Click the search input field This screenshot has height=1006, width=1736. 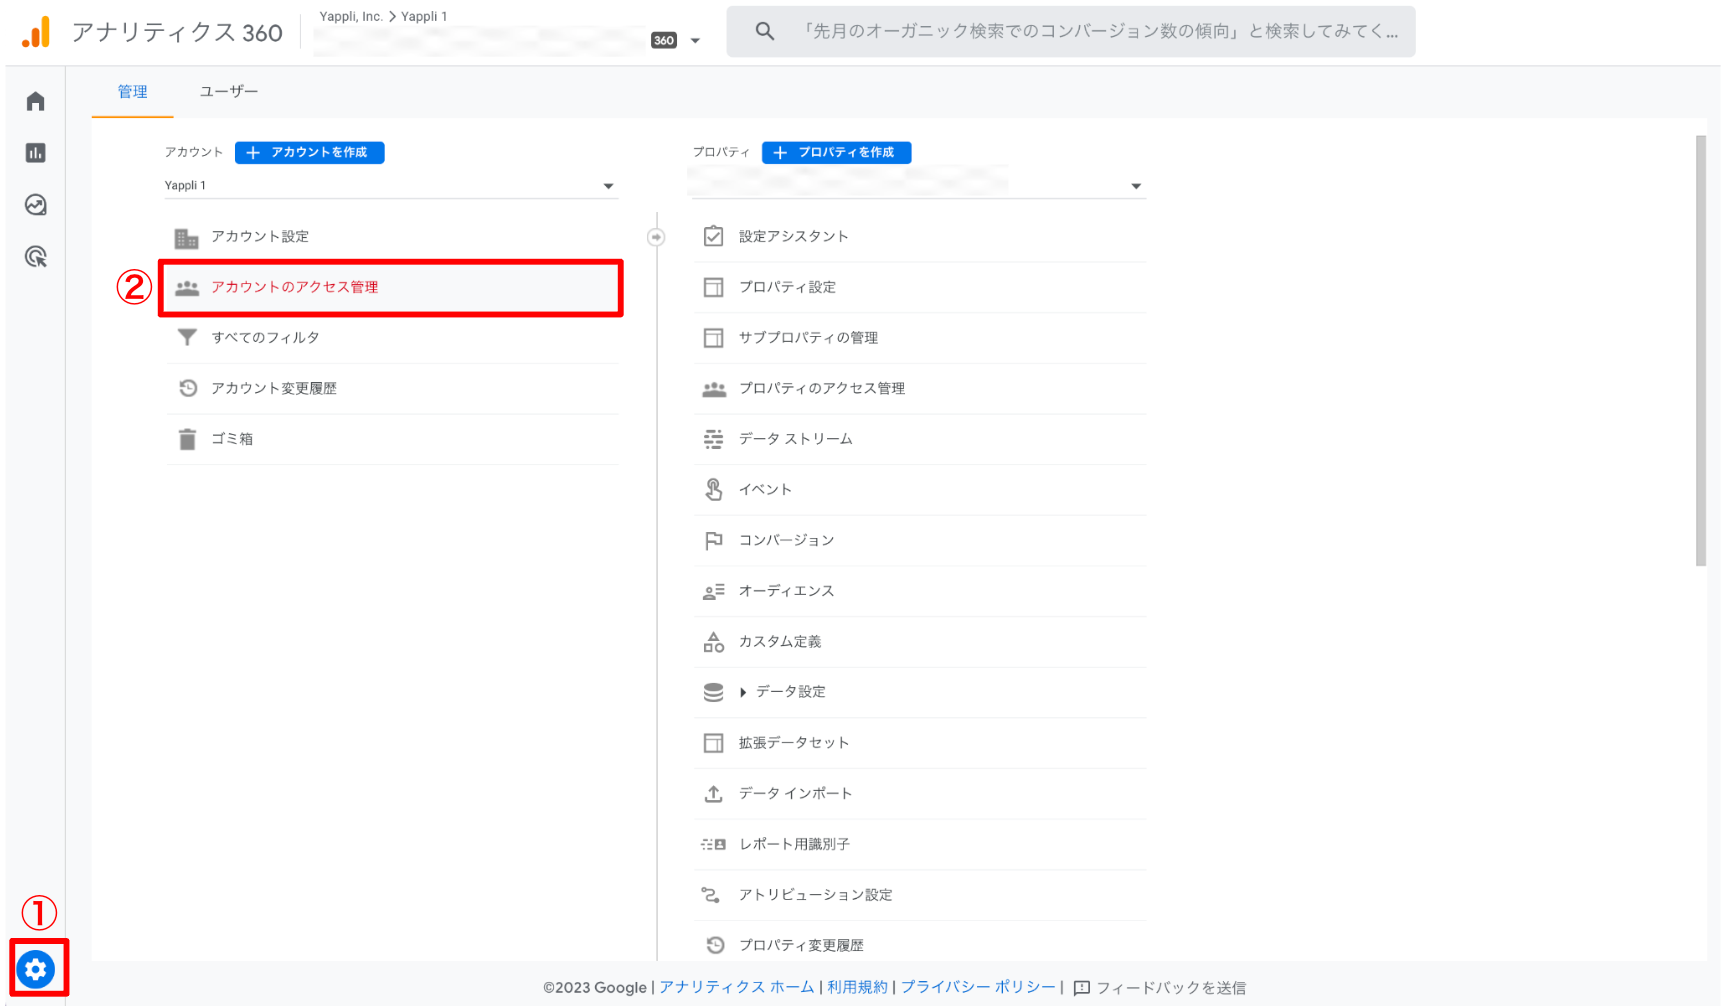[1071, 31]
